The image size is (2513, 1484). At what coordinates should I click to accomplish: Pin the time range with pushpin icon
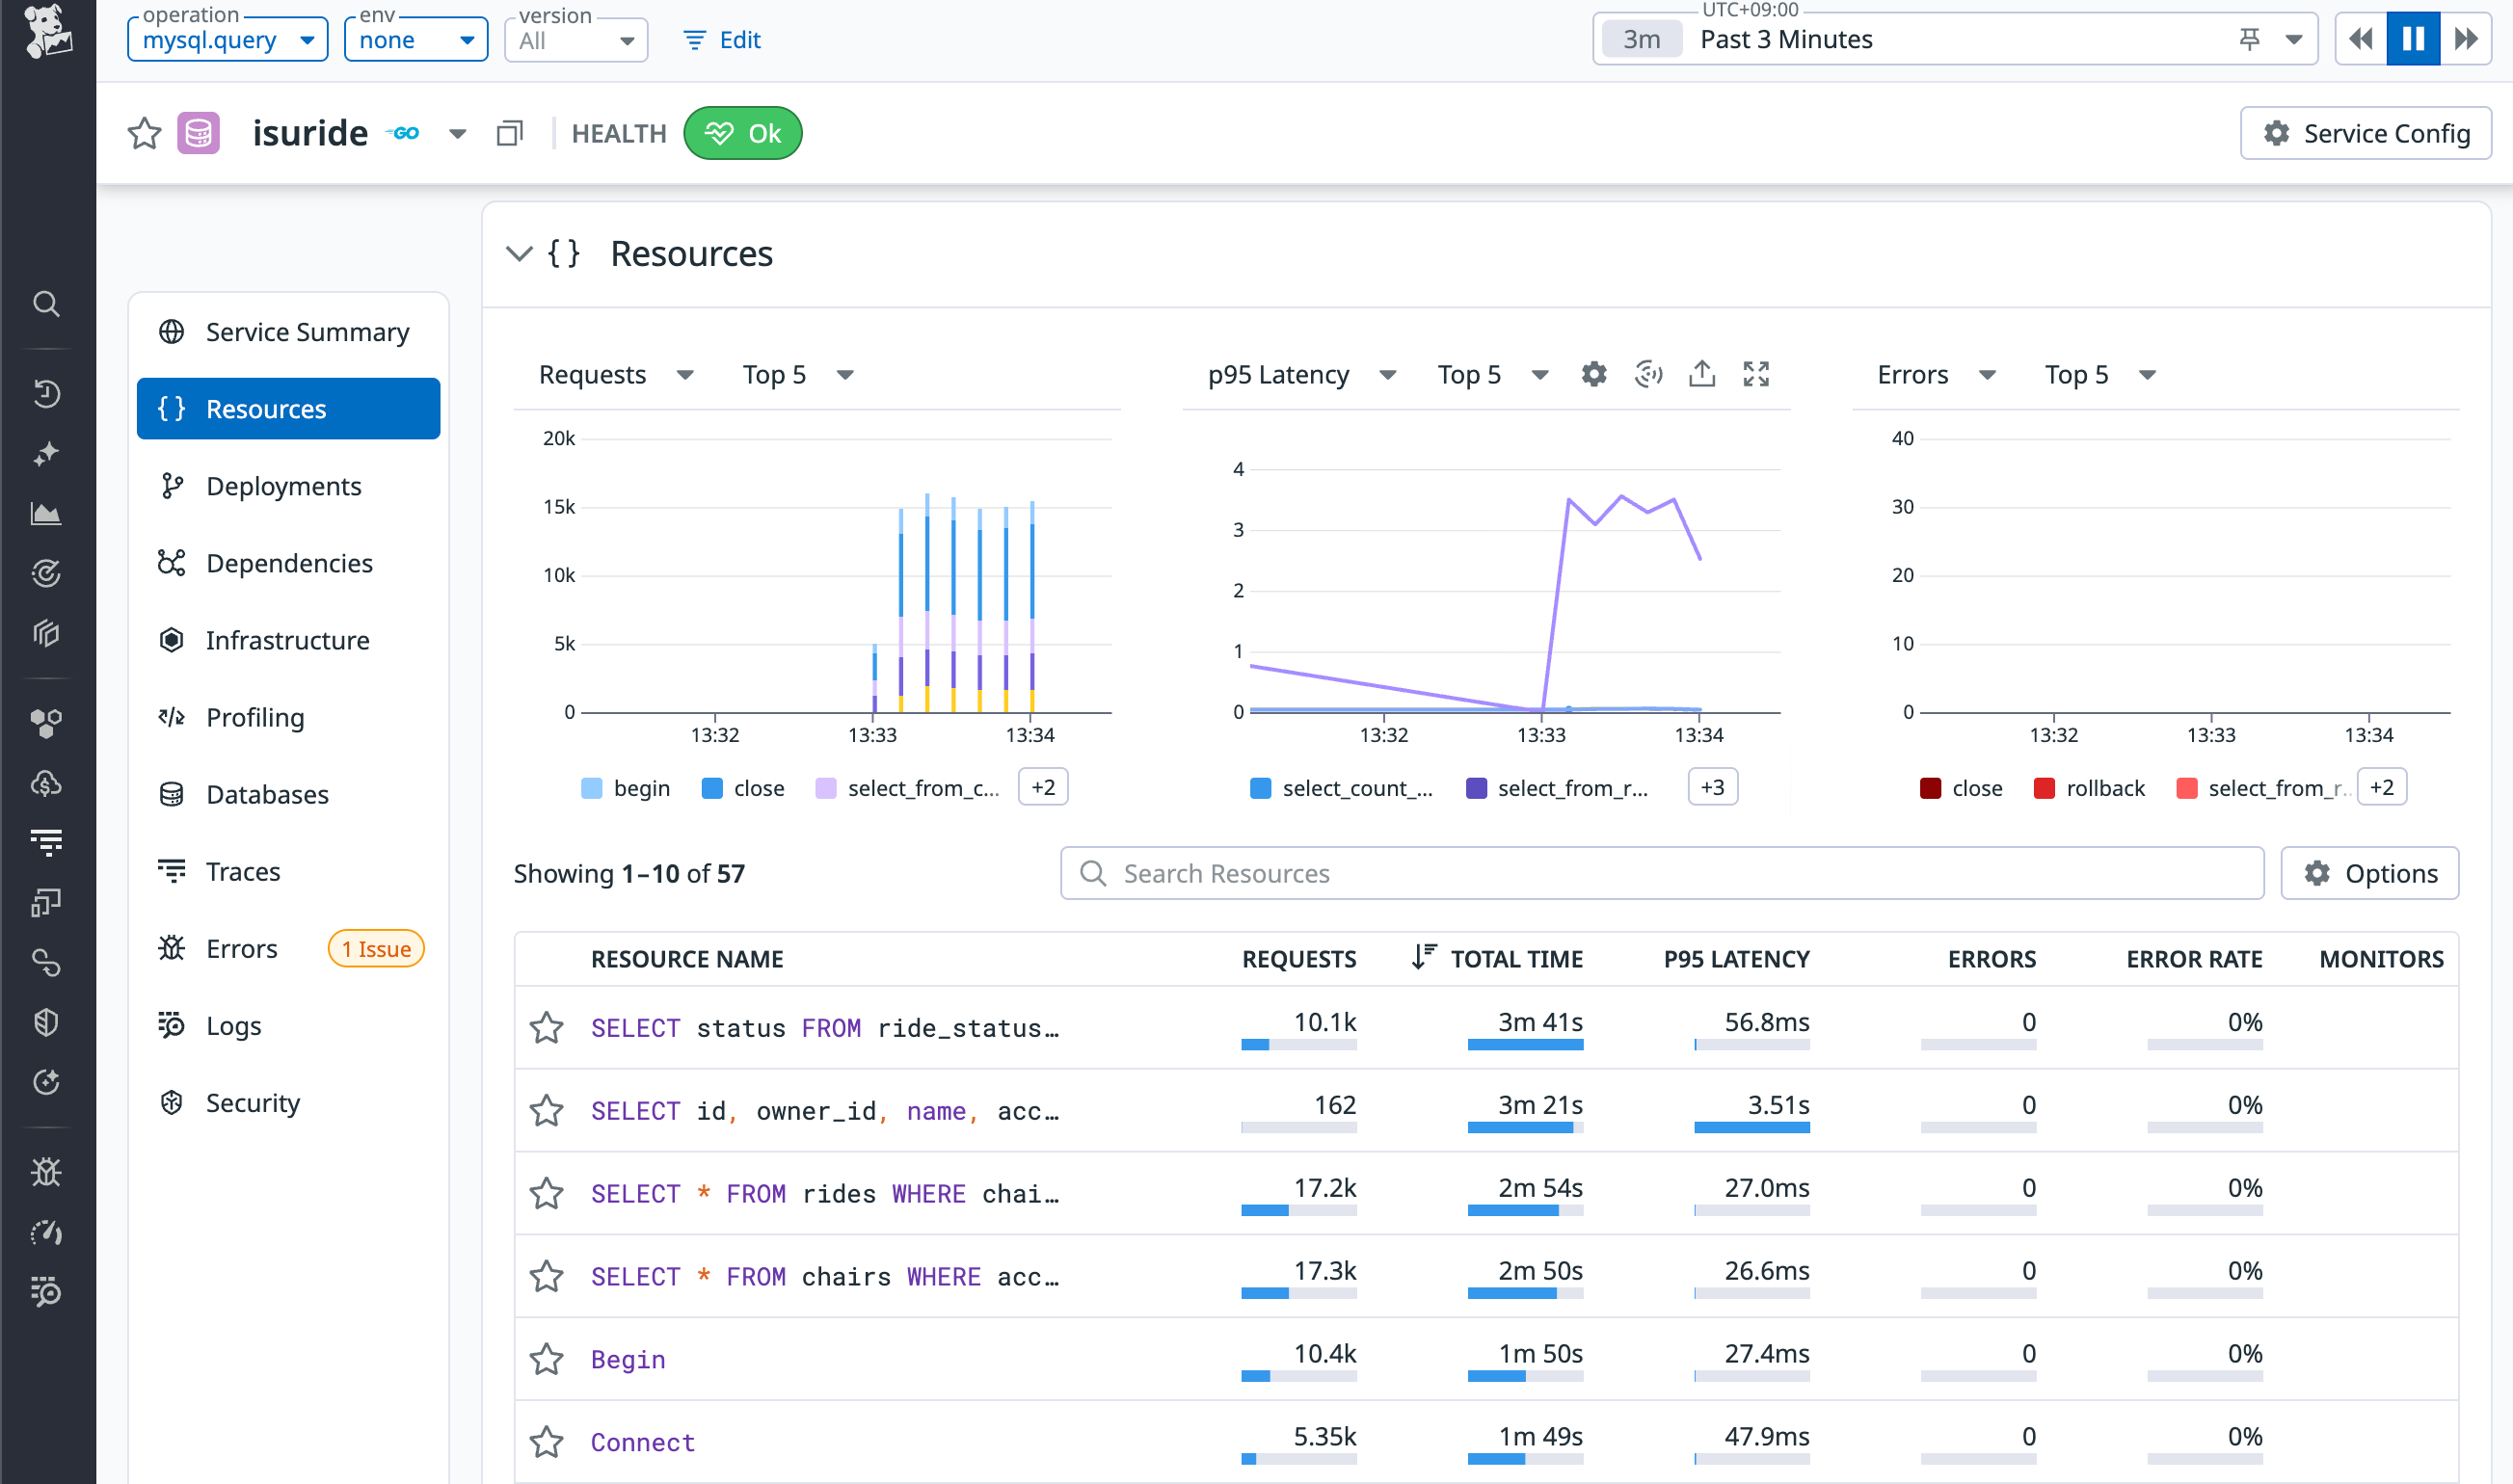[2249, 39]
